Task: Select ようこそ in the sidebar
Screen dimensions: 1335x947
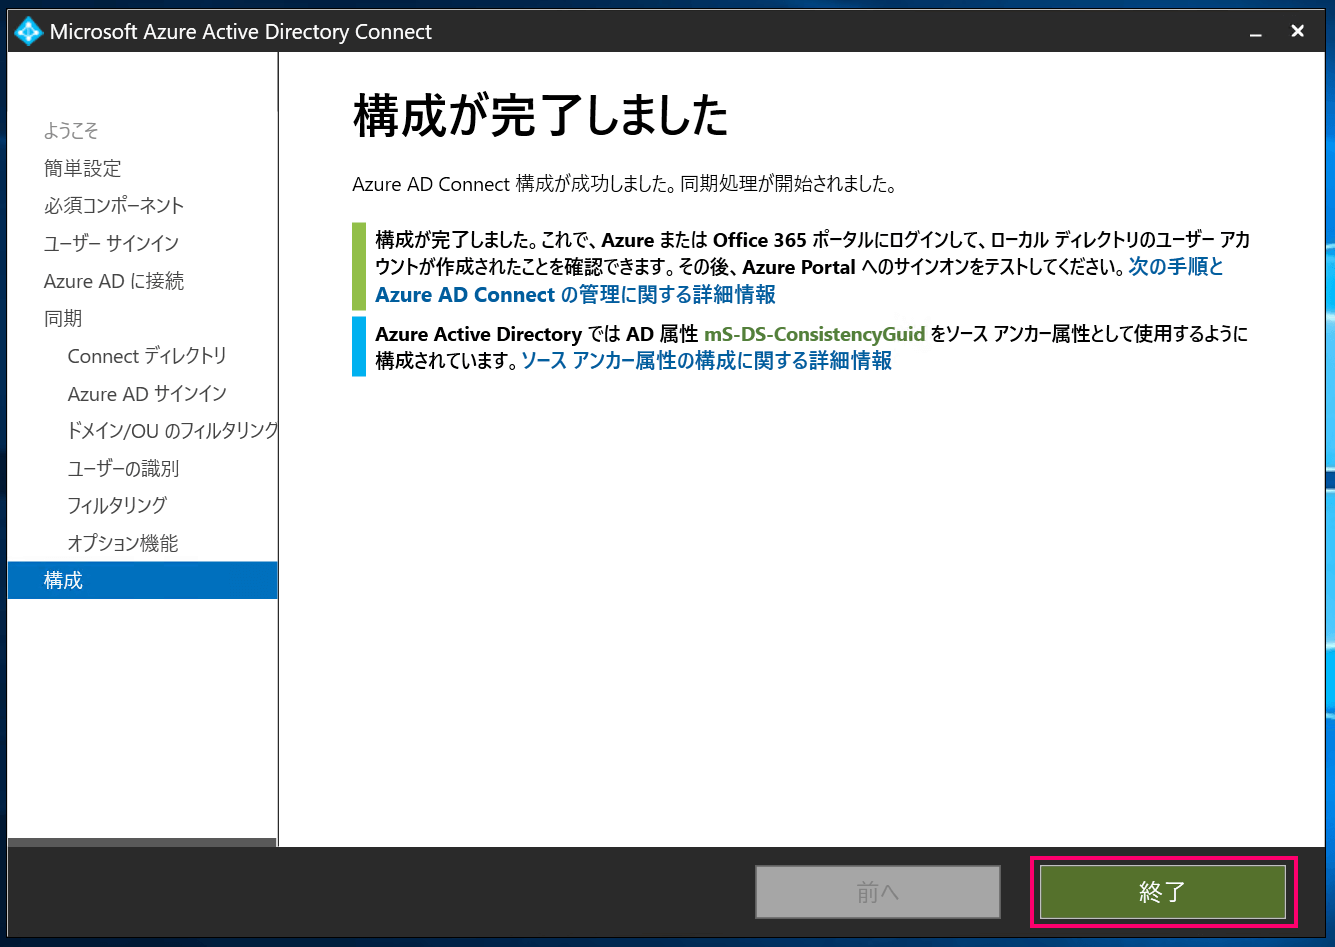Action: [71, 131]
